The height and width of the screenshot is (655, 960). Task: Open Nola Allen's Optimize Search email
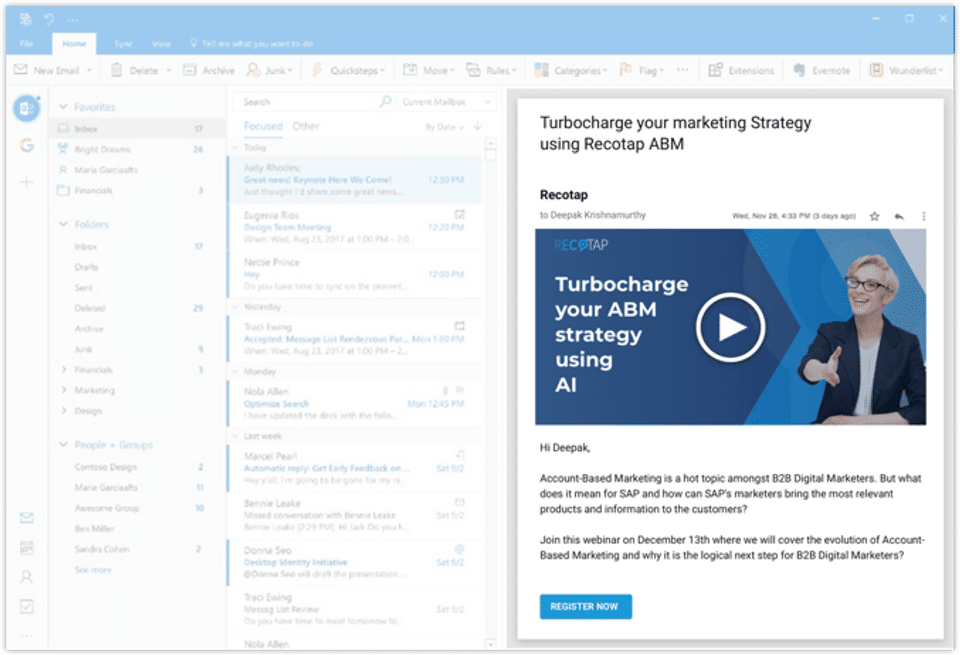point(354,403)
